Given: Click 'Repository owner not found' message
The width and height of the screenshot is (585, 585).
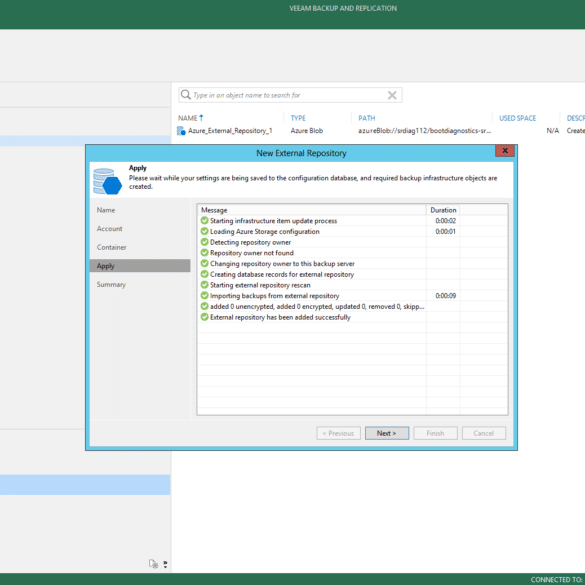Looking at the screenshot, I should pyautogui.click(x=252, y=253).
